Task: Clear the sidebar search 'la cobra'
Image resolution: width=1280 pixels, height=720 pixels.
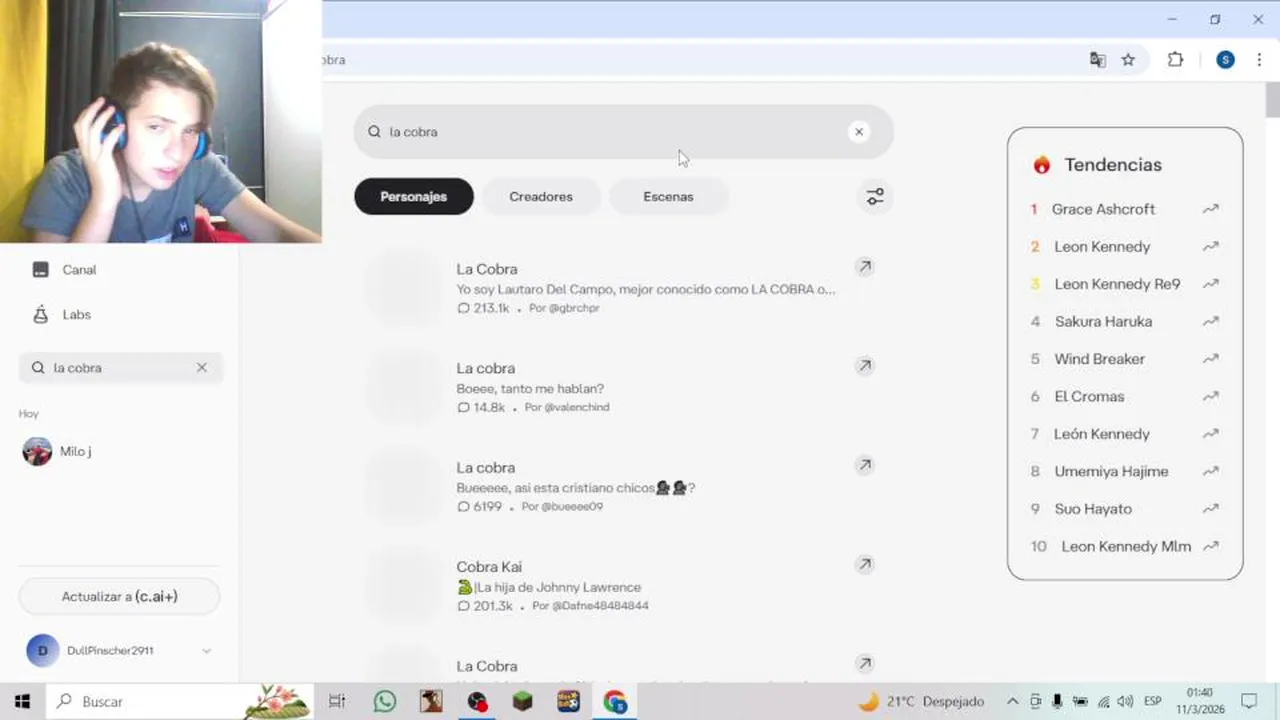Action: [202, 368]
